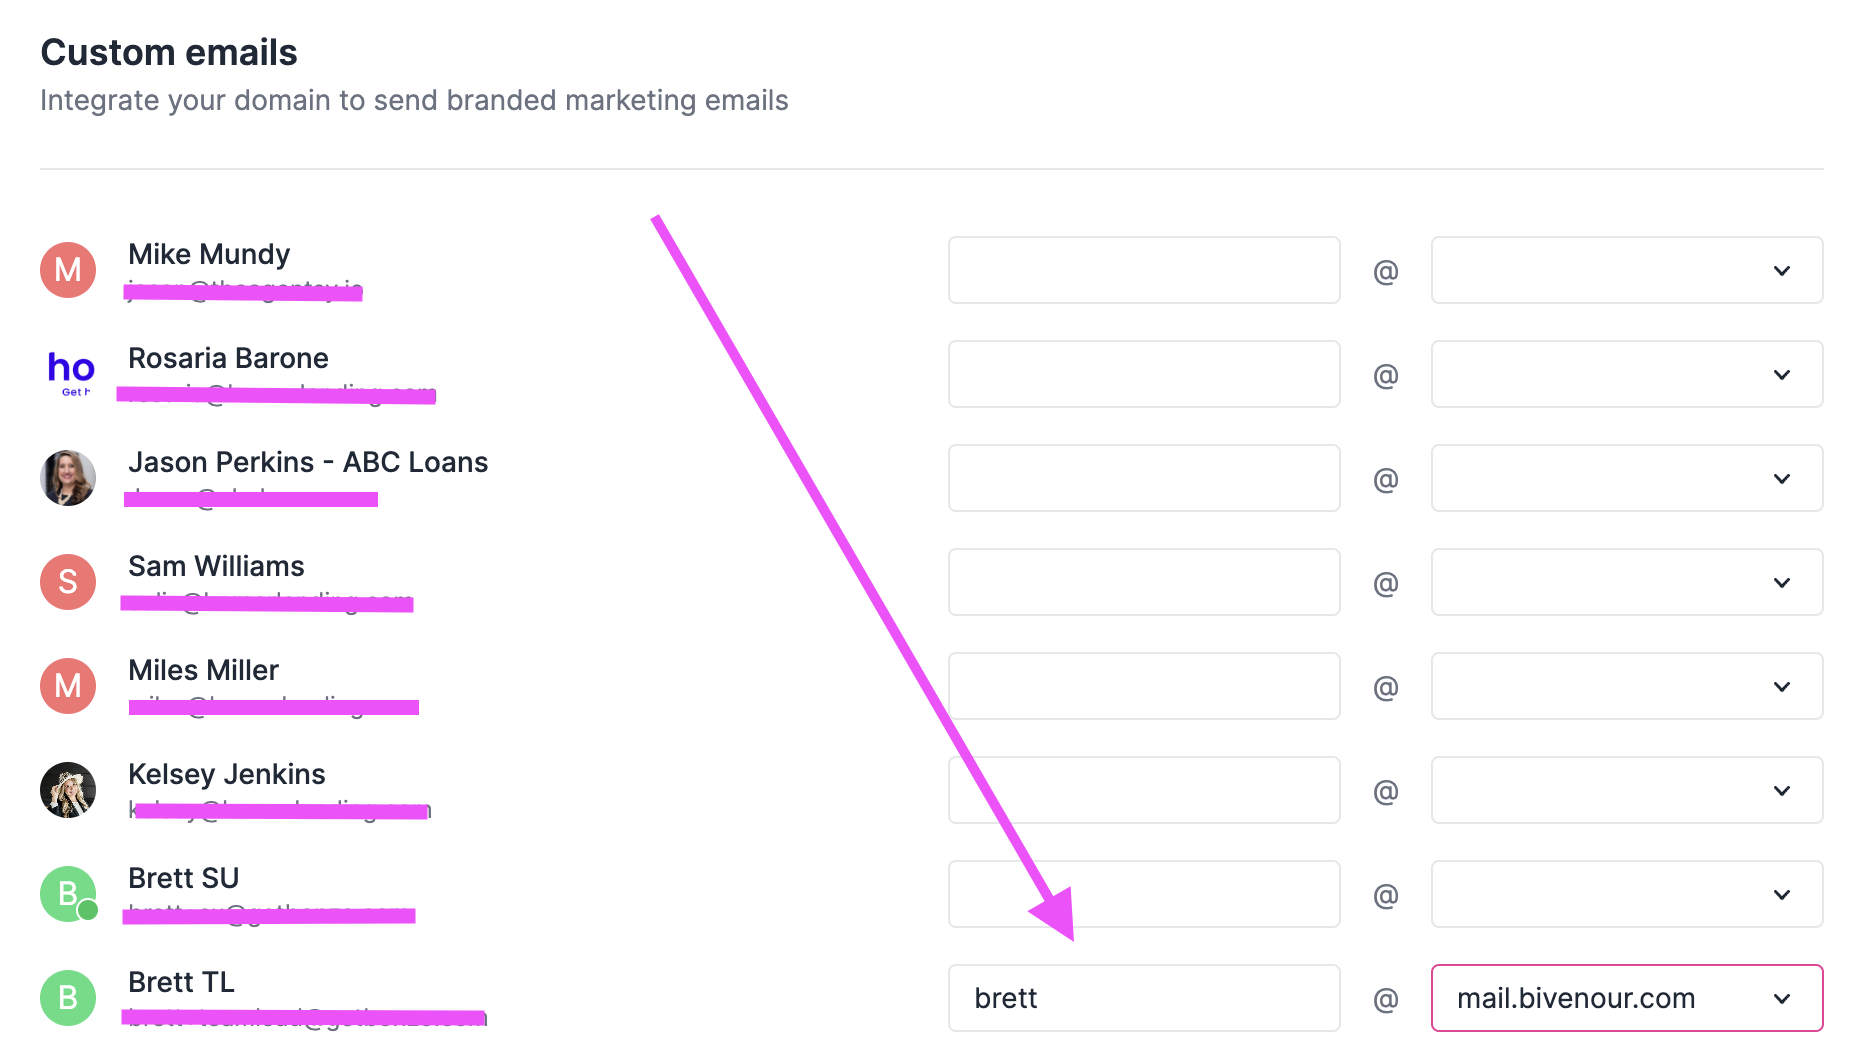1862x1048 pixels.
Task: Click Mike Mundy's avatar icon
Action: pos(67,270)
